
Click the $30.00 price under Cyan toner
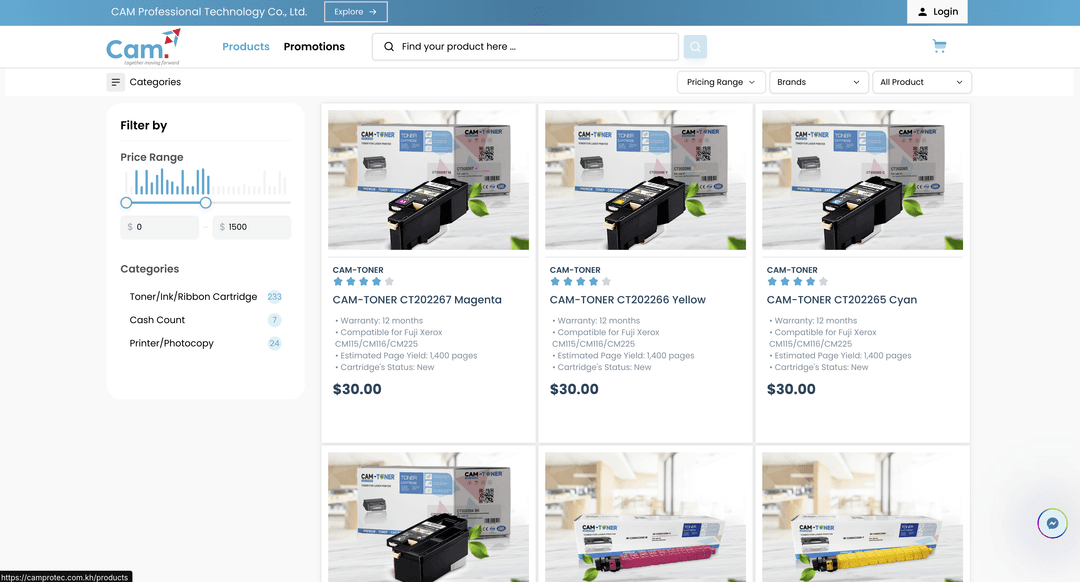pos(791,389)
